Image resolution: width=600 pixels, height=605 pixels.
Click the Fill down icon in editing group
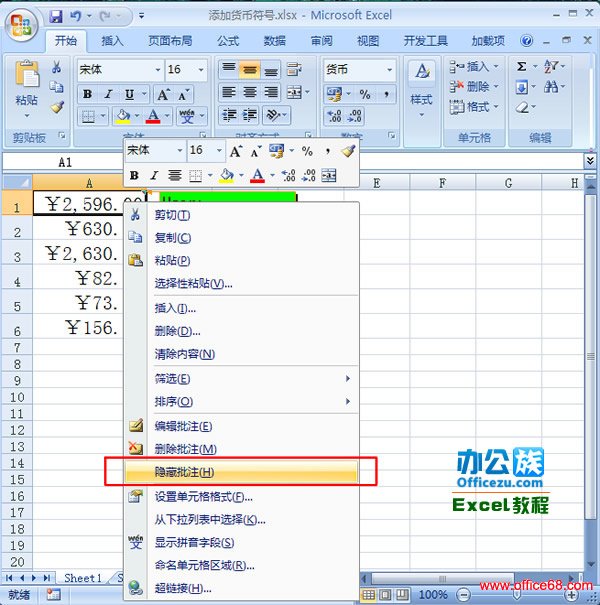522,87
